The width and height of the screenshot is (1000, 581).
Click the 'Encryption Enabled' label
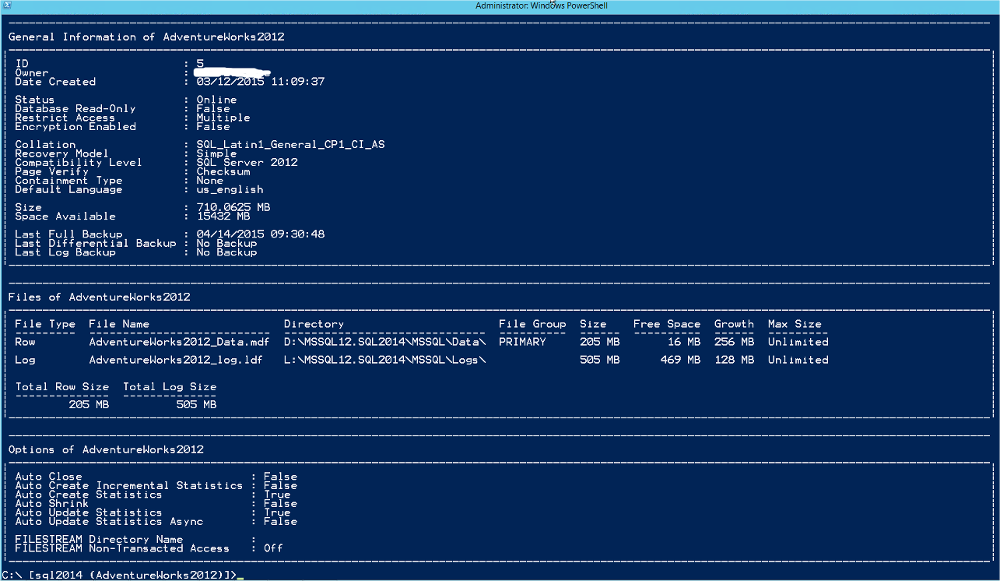click(x=75, y=126)
